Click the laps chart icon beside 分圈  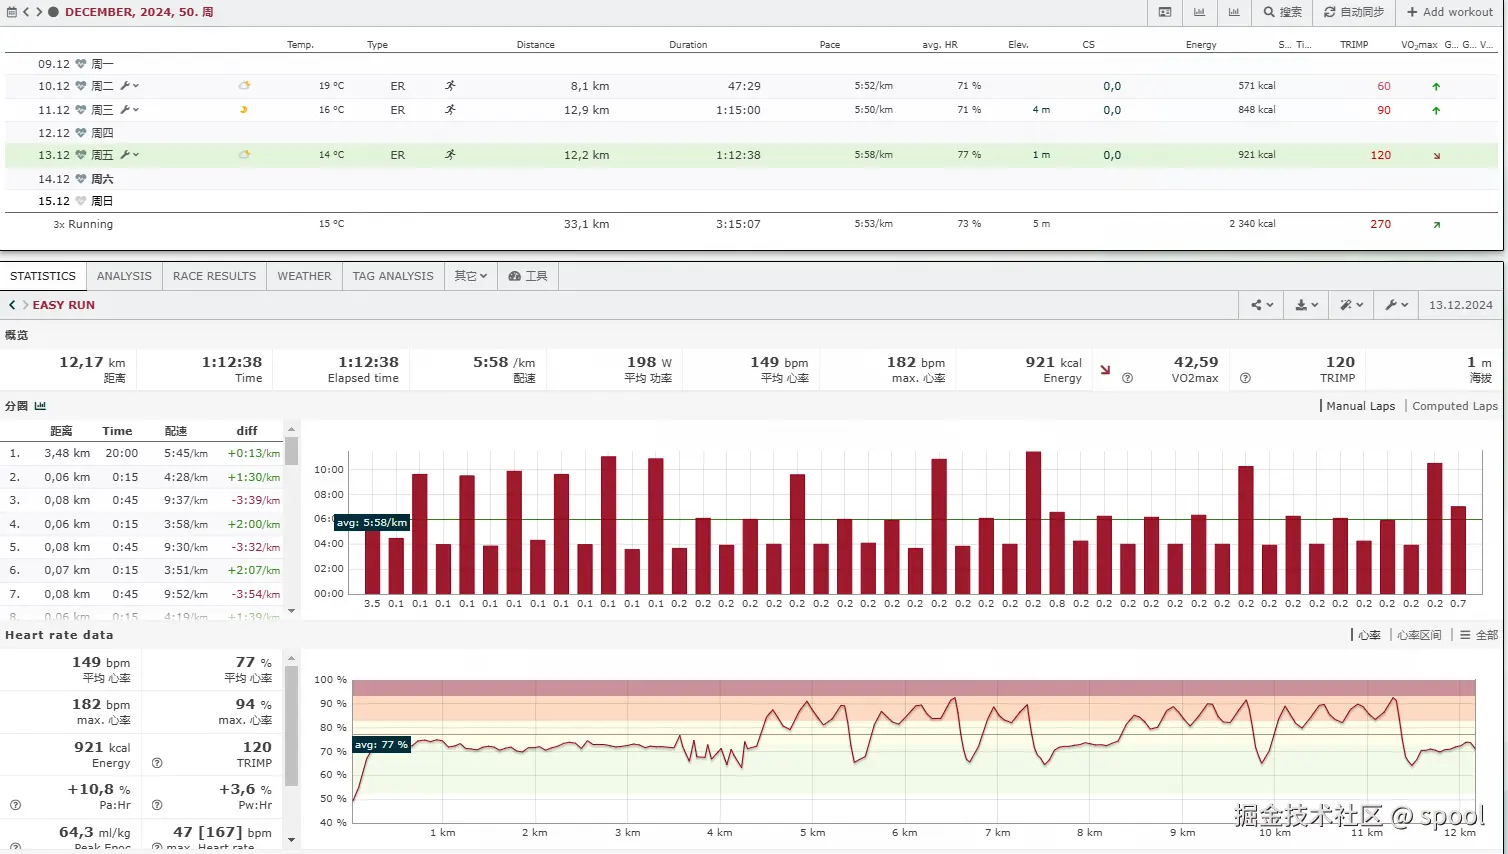40,406
